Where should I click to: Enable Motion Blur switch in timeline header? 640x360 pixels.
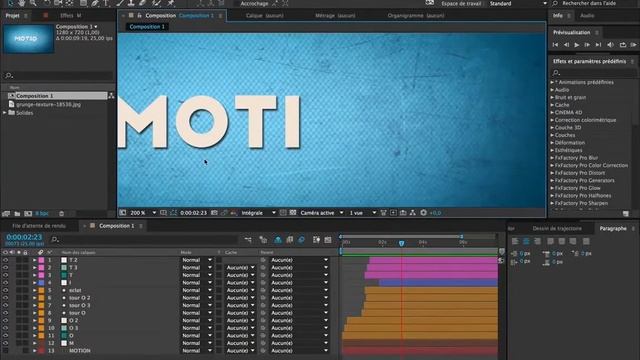coord(302,240)
